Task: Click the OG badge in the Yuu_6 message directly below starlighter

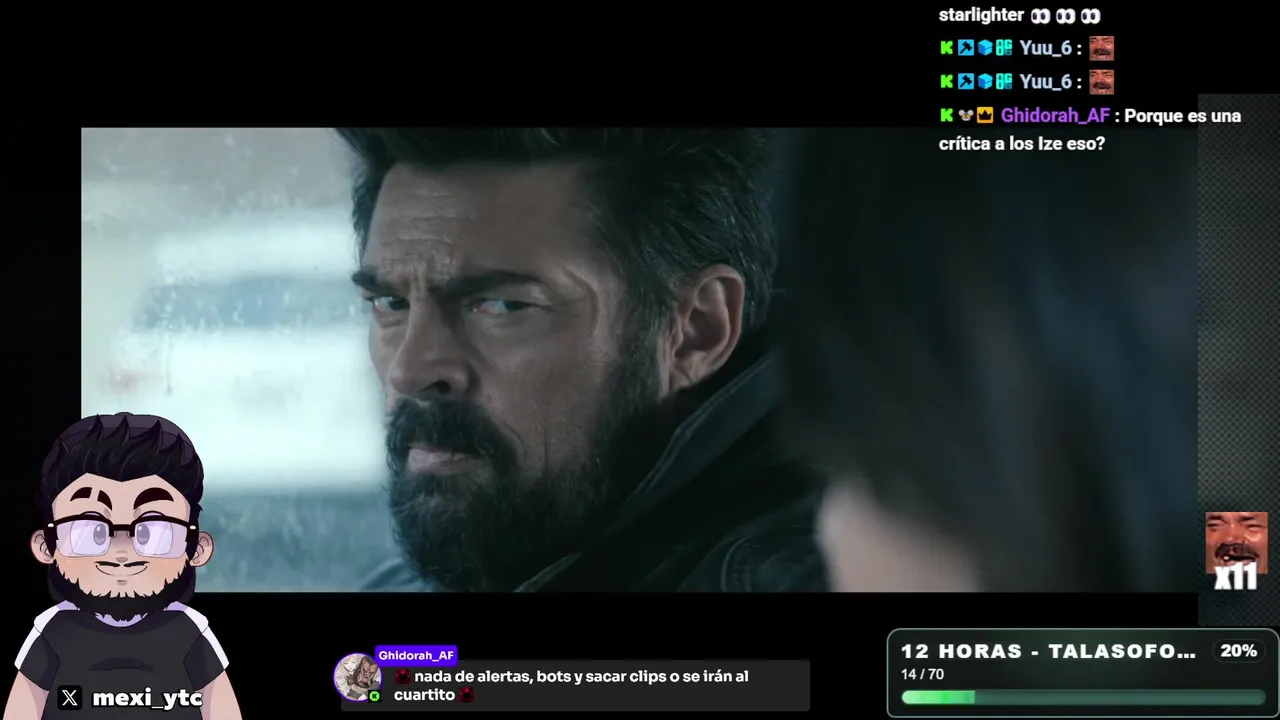Action: point(1004,48)
